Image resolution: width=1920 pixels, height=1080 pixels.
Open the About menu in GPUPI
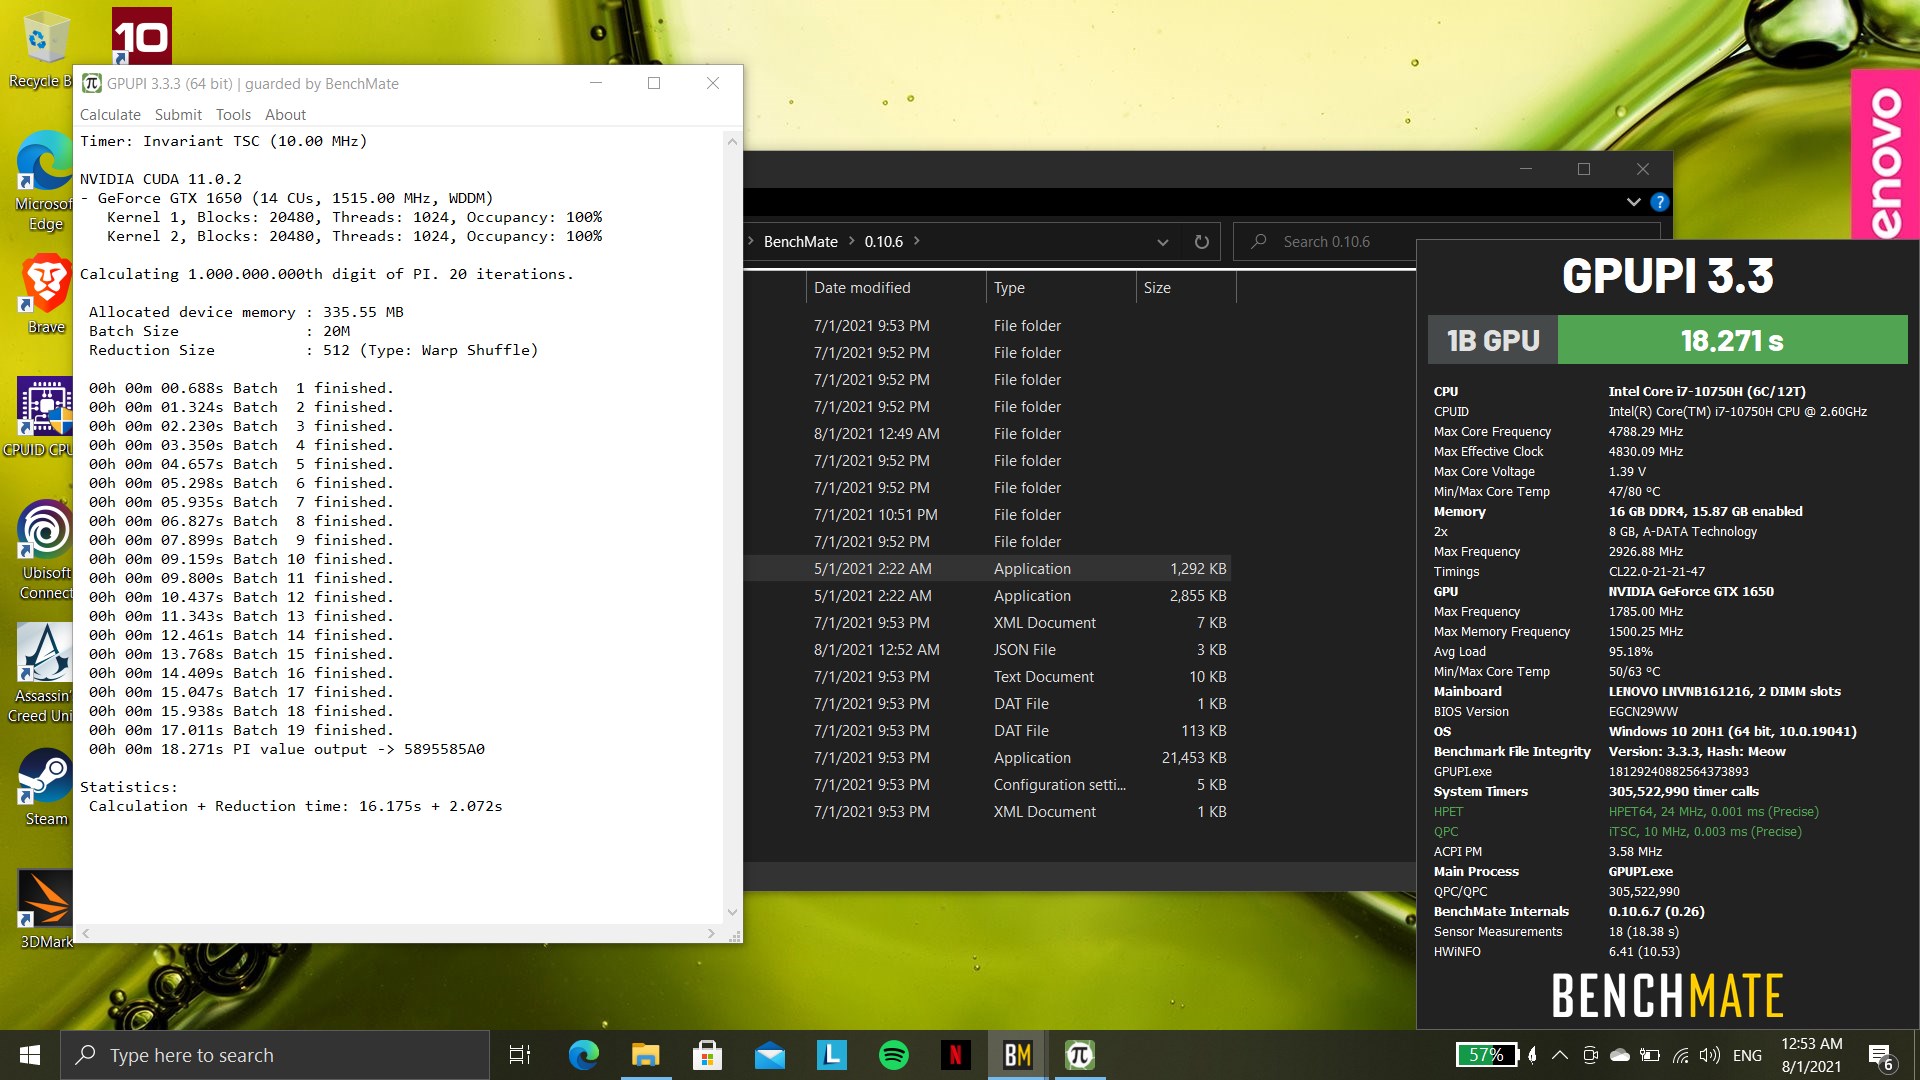click(x=285, y=115)
